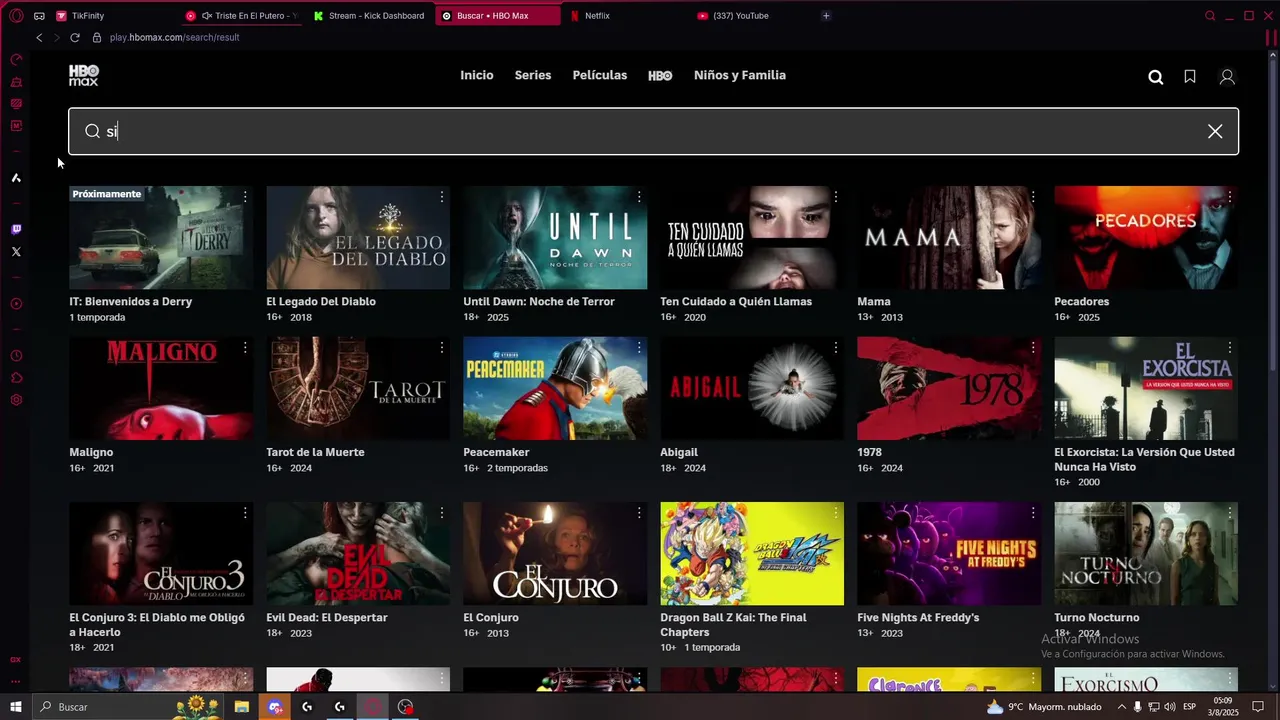Open three-dot menu on Peacemaker card
Screen dimensions: 1280x720
pos(639,348)
